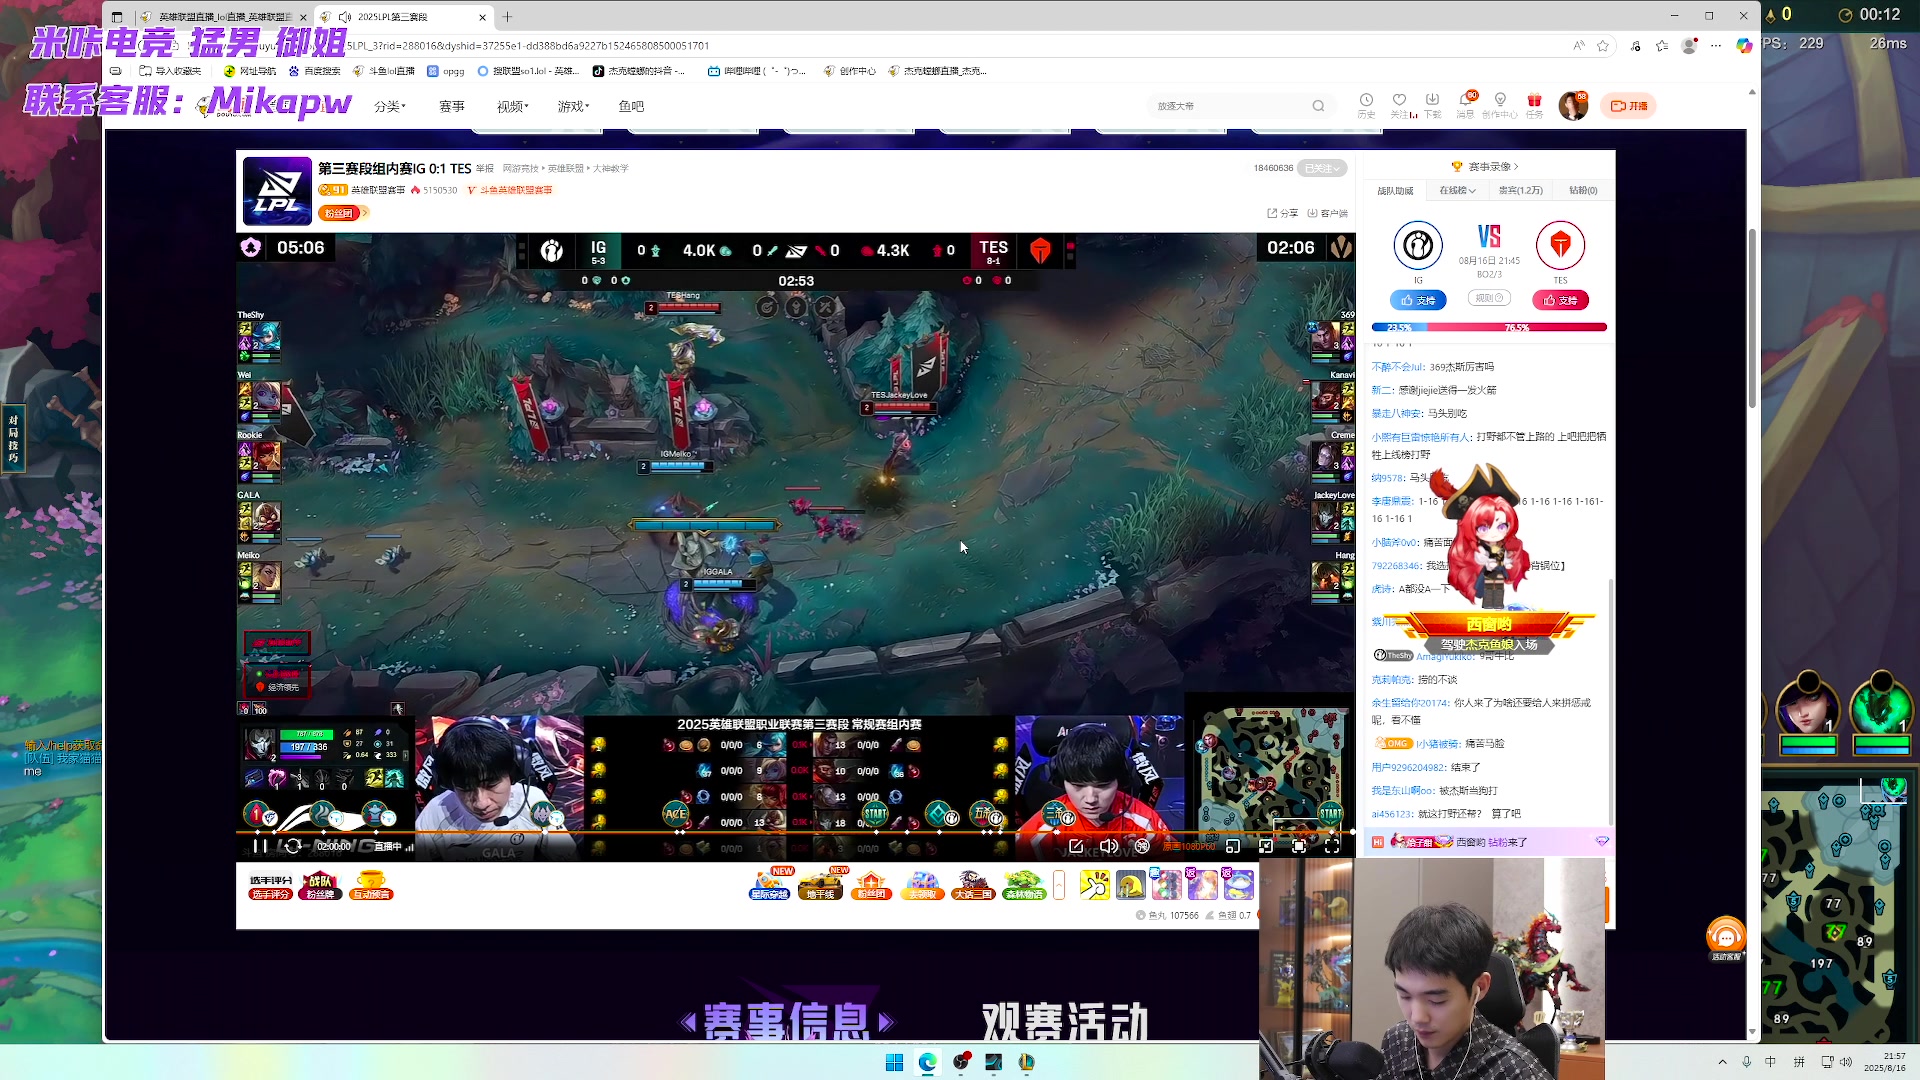This screenshot has height=1080, width=1920.
Task: Open the 战队粉丝牌 fan badge icon
Action: point(320,885)
